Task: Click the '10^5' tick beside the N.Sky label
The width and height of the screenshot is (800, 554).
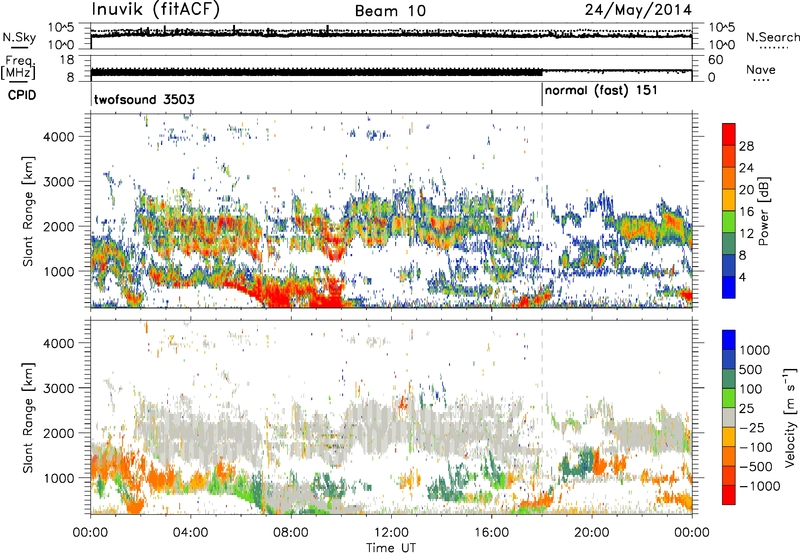Action: (61, 27)
